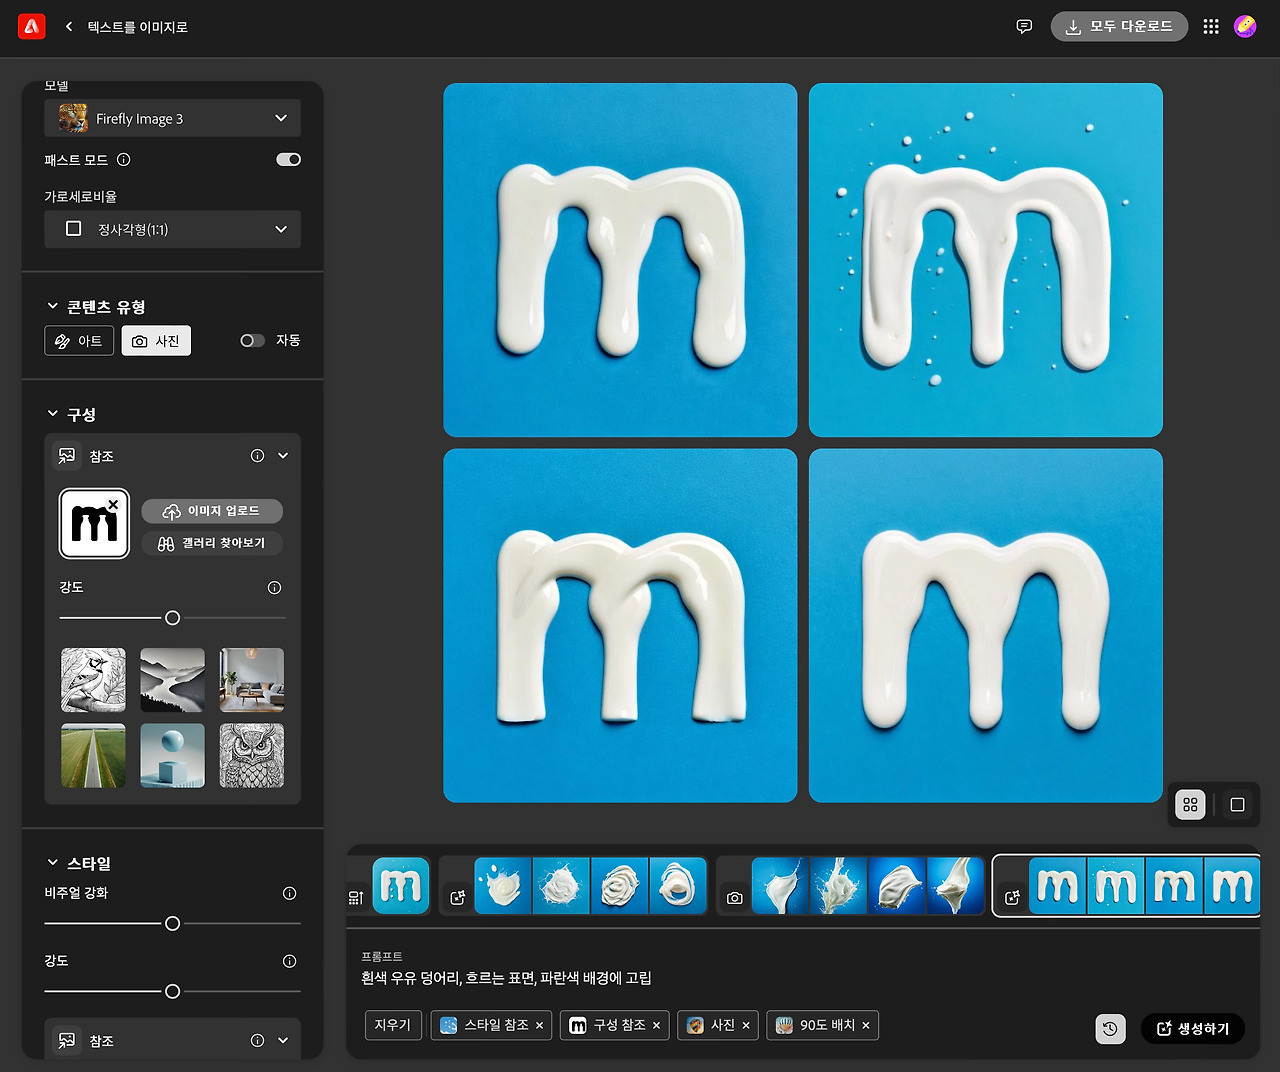Switch to single image view

coord(1237,804)
